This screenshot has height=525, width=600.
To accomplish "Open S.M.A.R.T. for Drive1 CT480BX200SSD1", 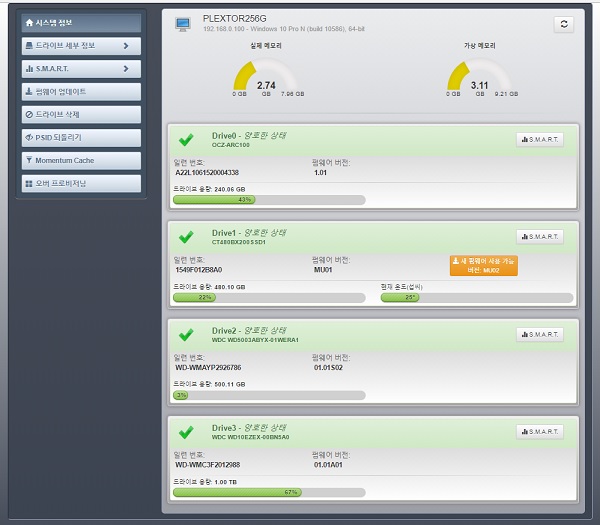I will pos(540,237).
